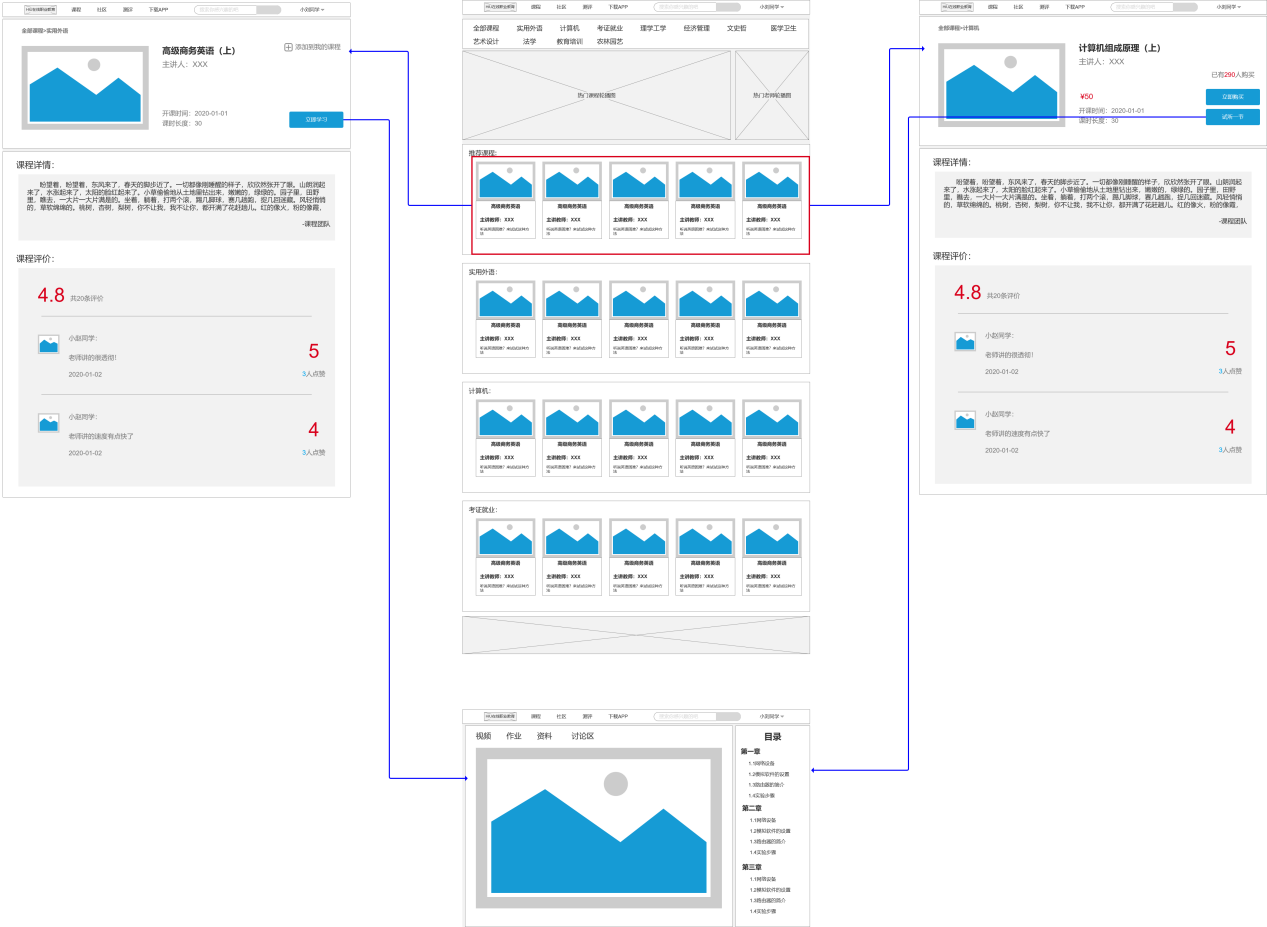Click the site logo on the video page header

click(x=500, y=716)
